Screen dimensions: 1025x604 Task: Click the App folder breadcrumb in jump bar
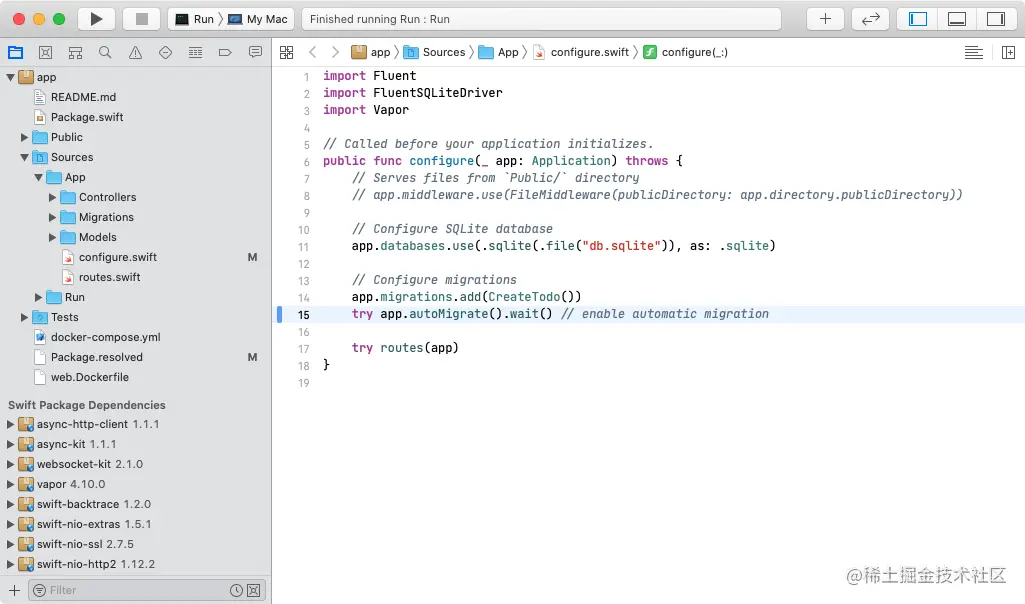[x=499, y=52]
